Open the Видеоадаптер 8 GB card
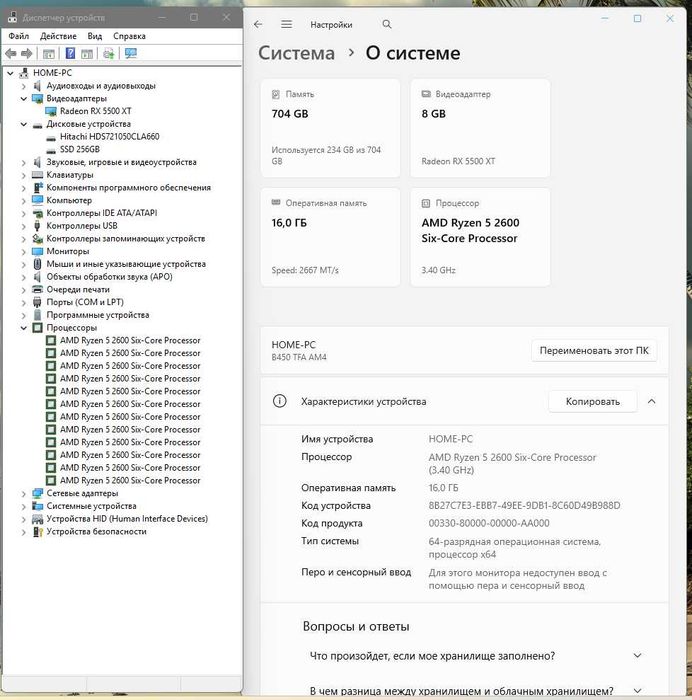Viewport: 692px width, 700px height. 480,128
